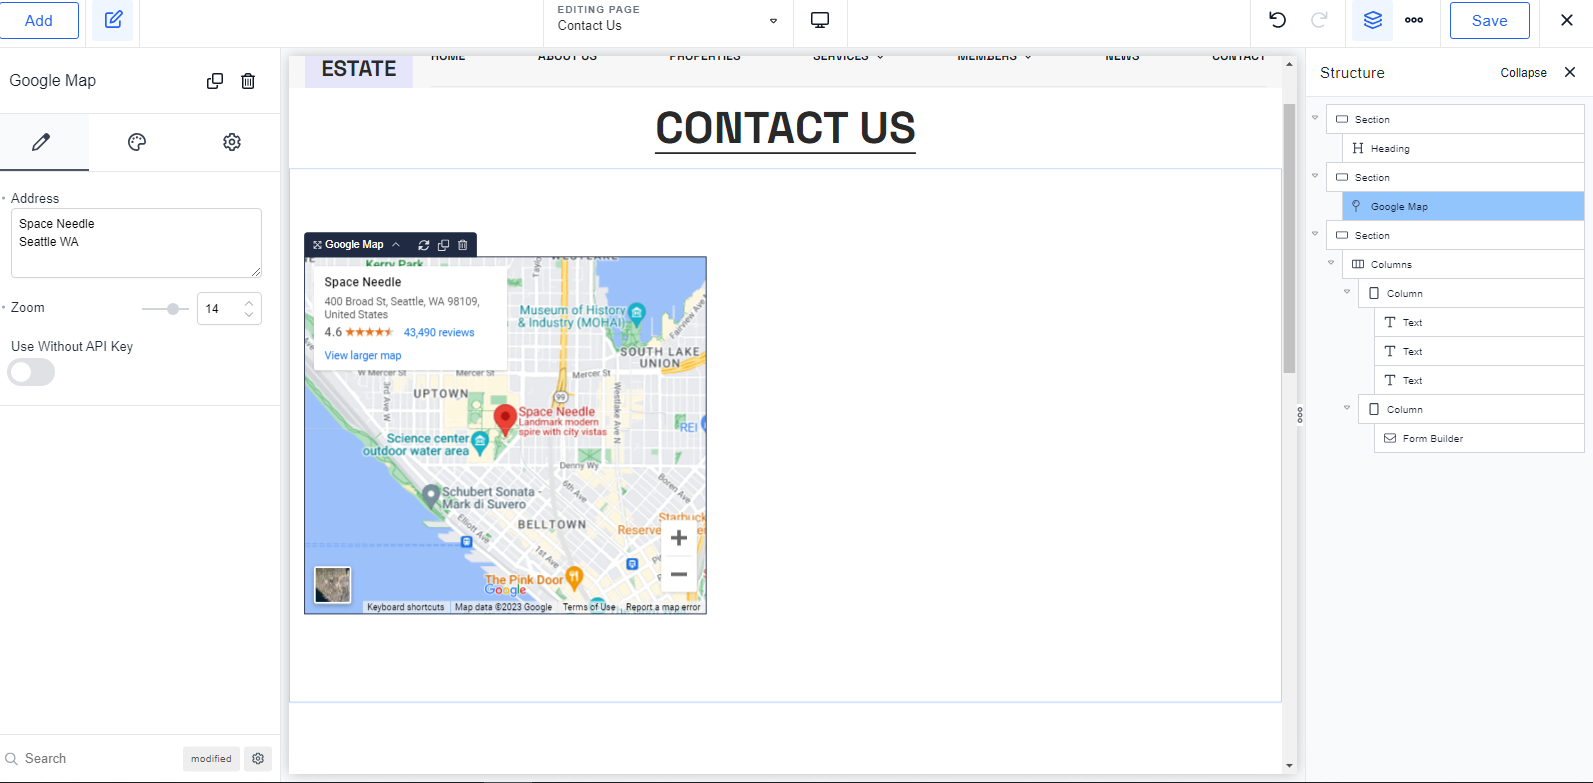Open the edit page icon in top bar
Screen dimensions: 1593x783
(x=113, y=20)
